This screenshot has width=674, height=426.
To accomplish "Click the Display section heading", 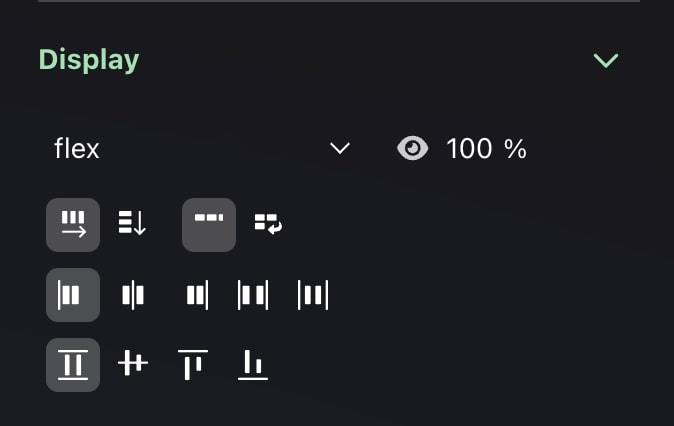I will (x=89, y=60).
